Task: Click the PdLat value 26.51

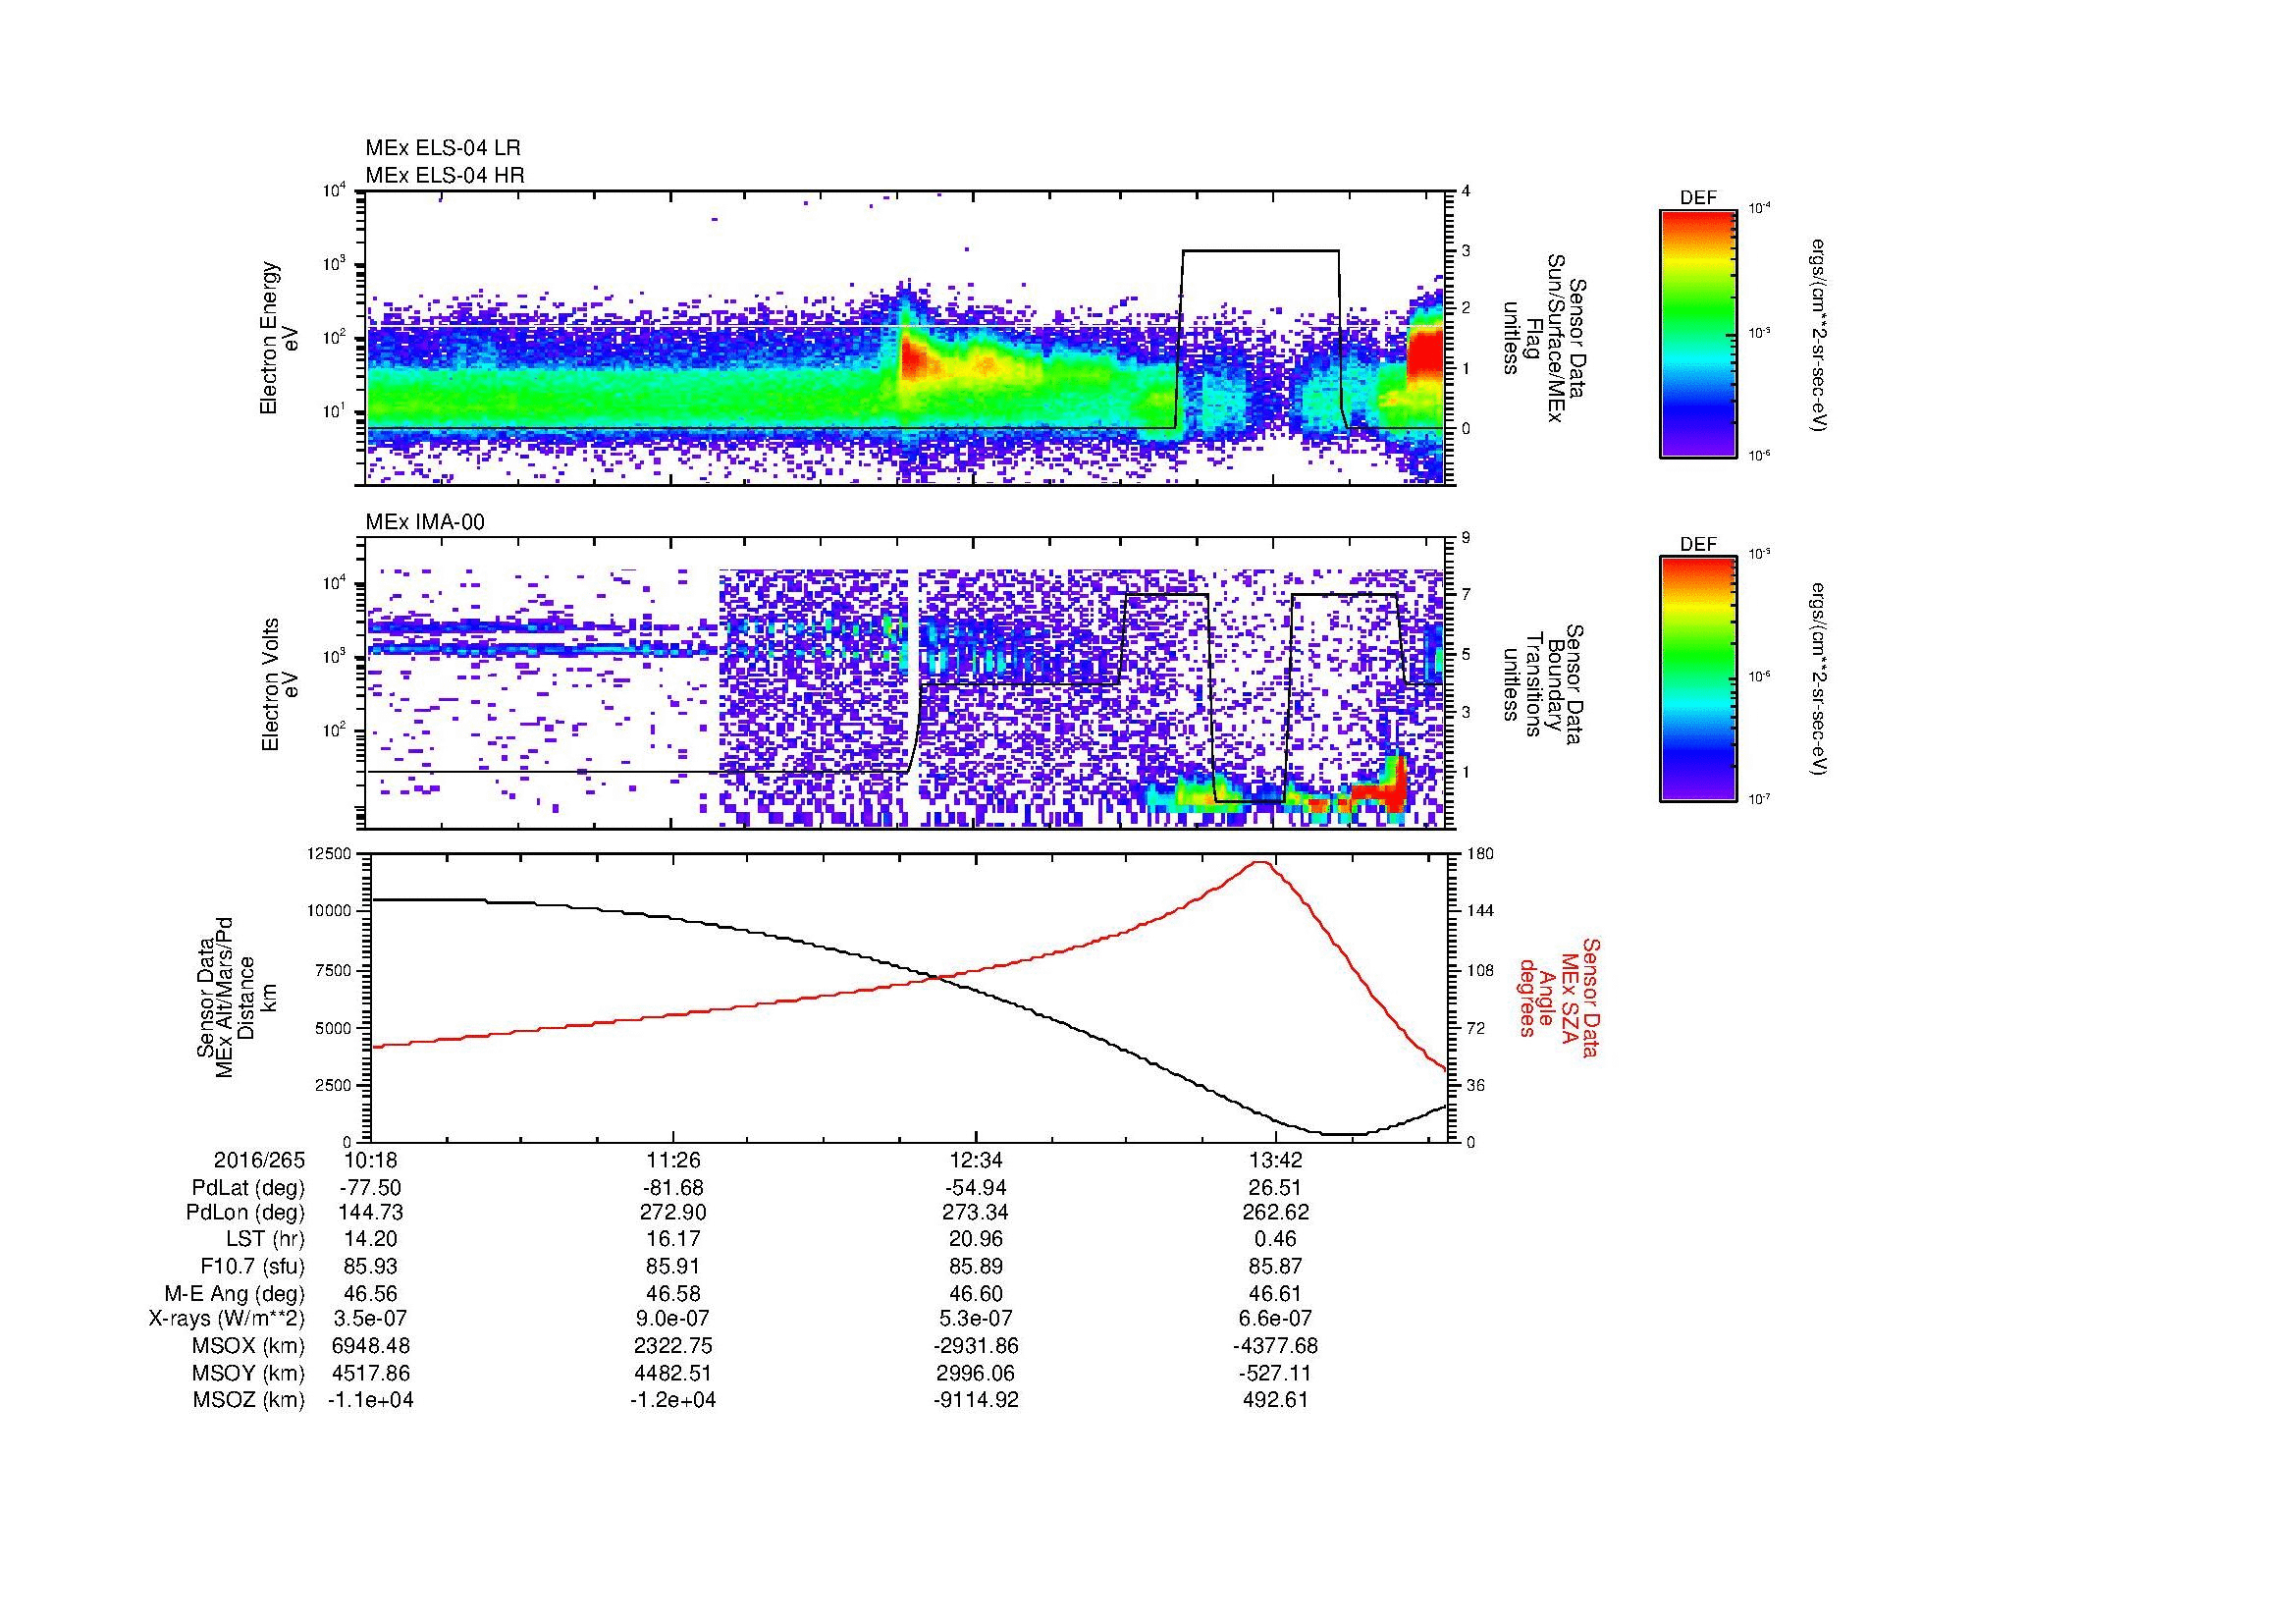Action: pos(1275,1188)
